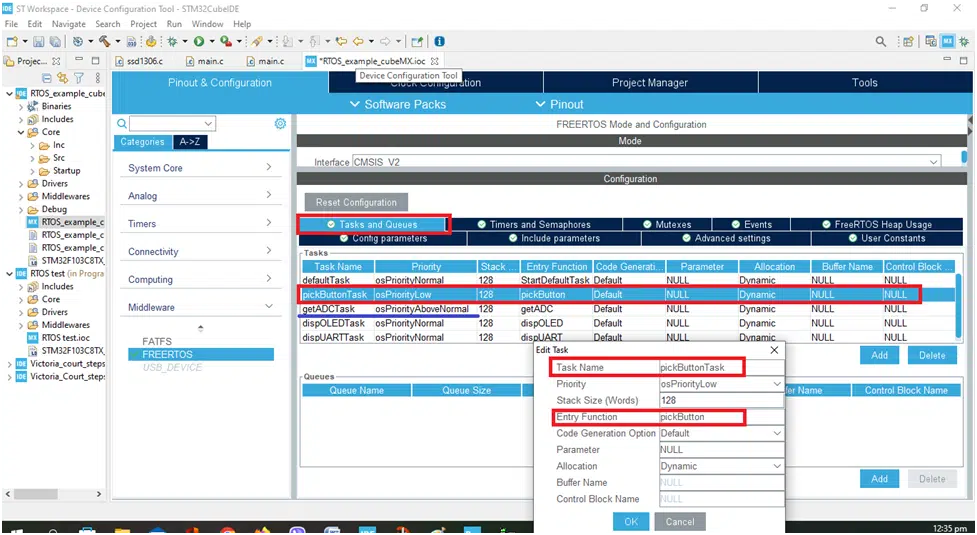Open the Project menu
Image resolution: width=977 pixels, height=535 pixels.
[143, 24]
